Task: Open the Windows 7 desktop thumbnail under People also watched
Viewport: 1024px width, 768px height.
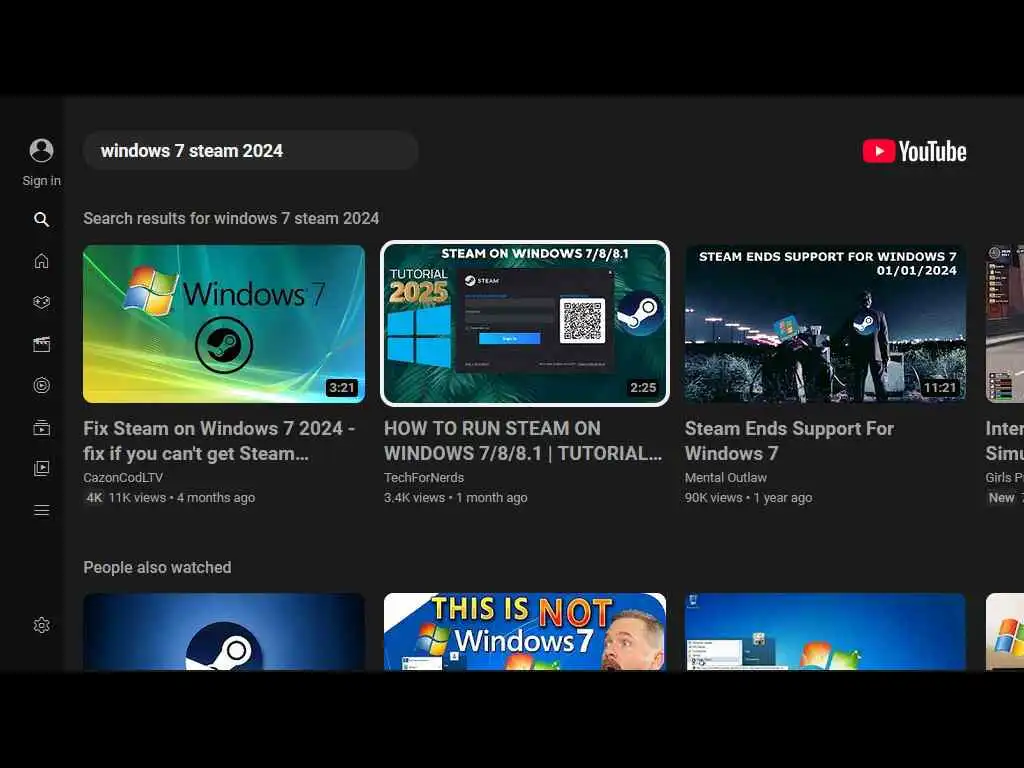Action: click(825, 632)
